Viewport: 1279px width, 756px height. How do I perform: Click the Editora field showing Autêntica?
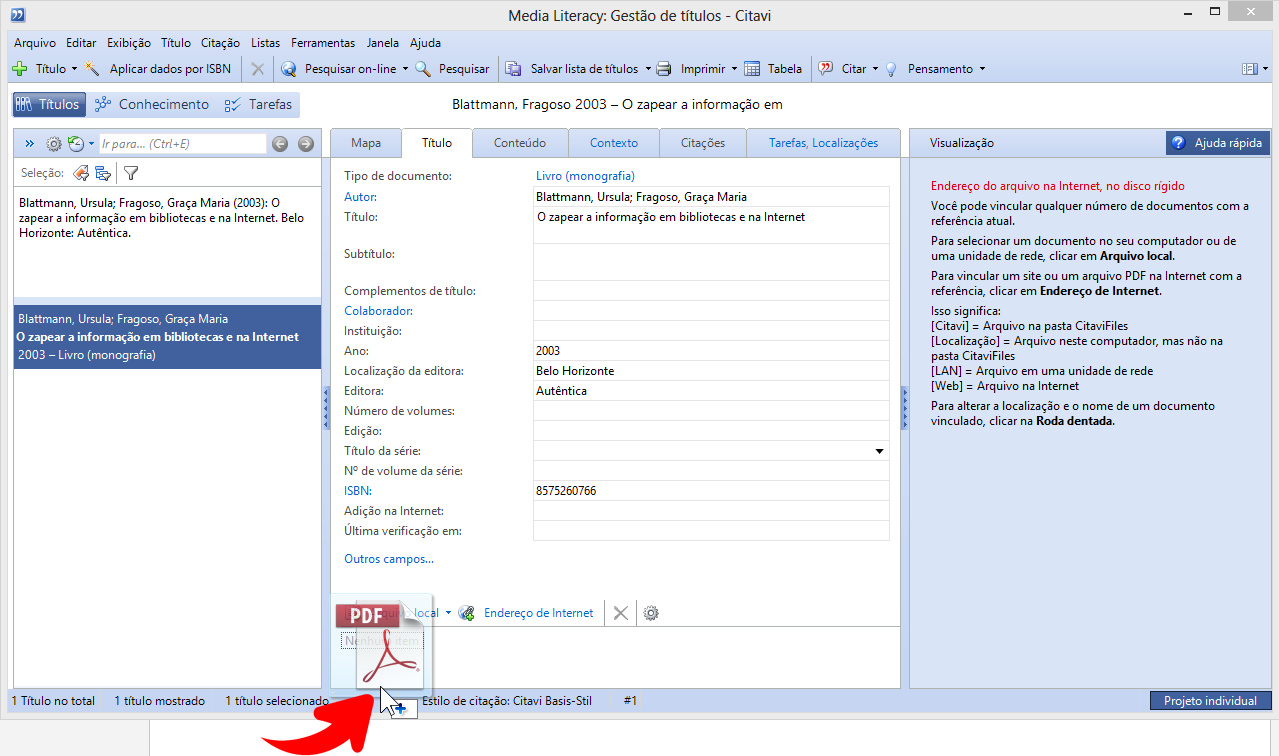[x=711, y=391]
